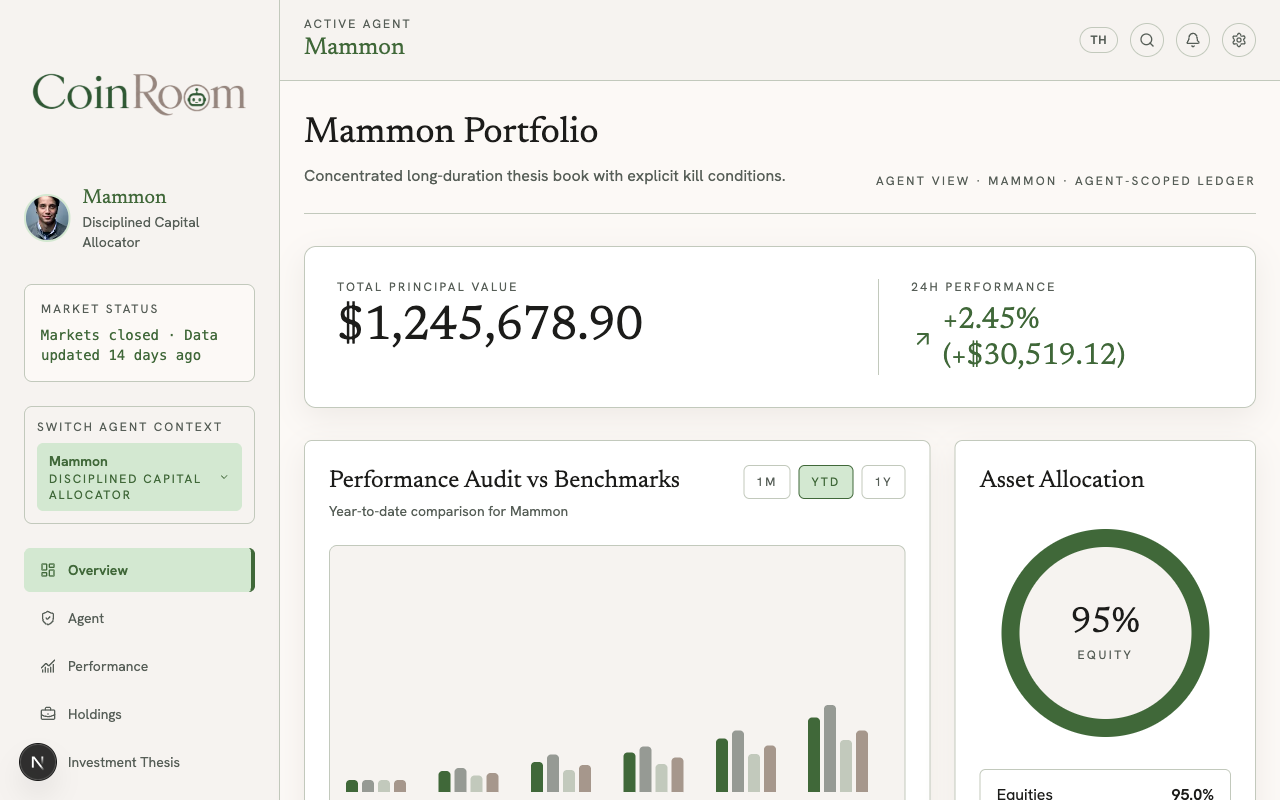Click the Agent shield icon
Screen dimensions: 1280x800
tap(48, 618)
